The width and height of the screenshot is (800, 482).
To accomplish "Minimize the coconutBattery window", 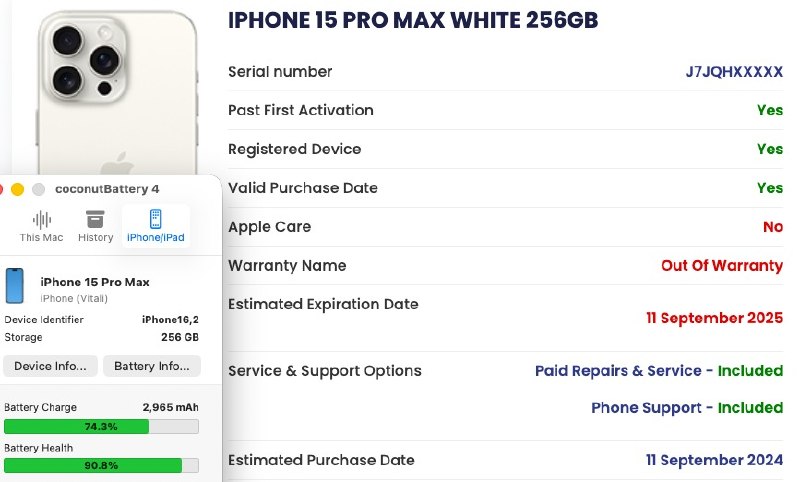I will [17, 189].
